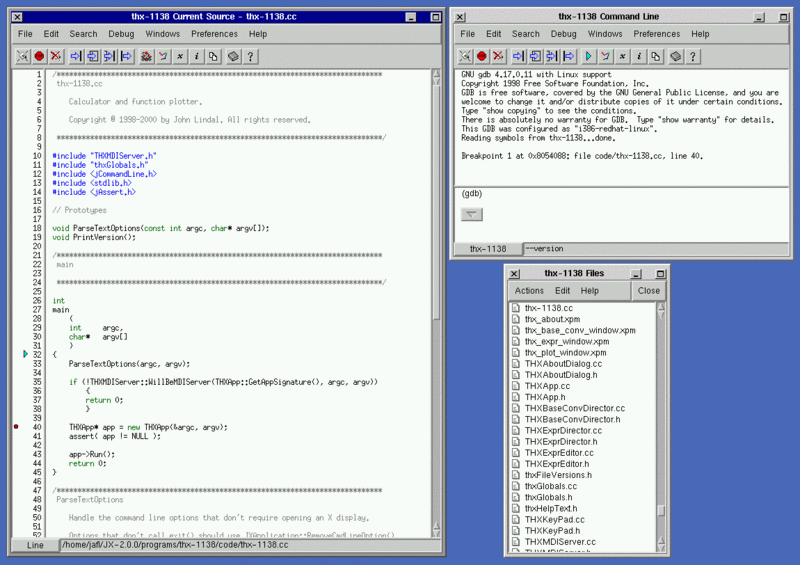800x565 pixels.
Task: Toggle the red breakpoint dot at line 40
Action: (16, 427)
